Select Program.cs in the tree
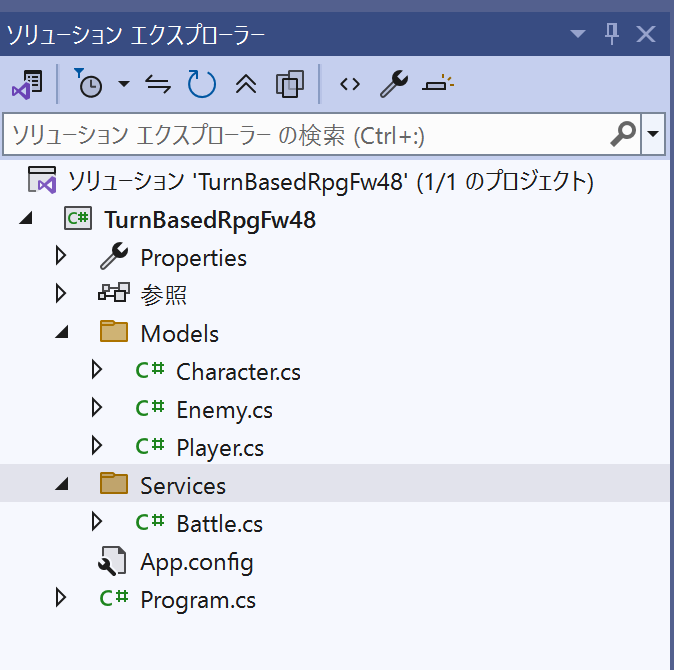This screenshot has width=674, height=670. coord(198,600)
